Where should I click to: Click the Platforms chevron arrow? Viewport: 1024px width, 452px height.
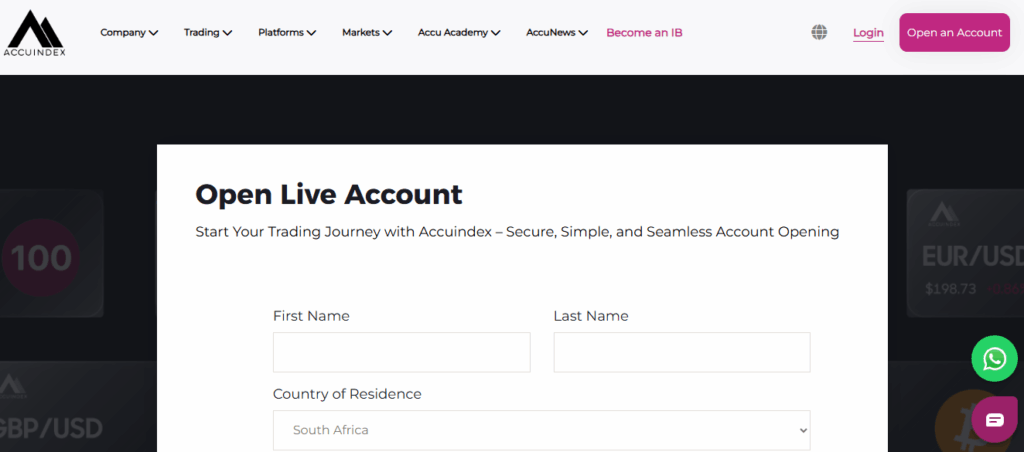coord(312,33)
